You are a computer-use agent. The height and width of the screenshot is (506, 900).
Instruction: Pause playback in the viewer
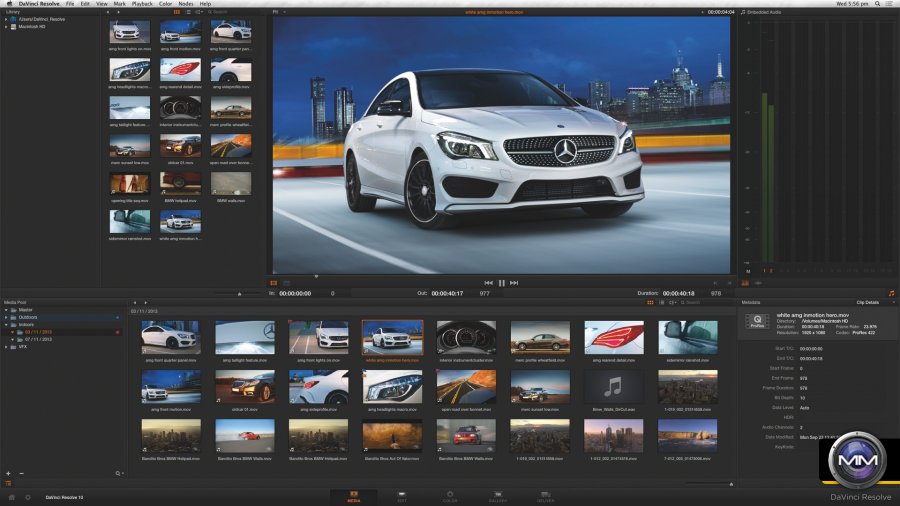coord(501,283)
